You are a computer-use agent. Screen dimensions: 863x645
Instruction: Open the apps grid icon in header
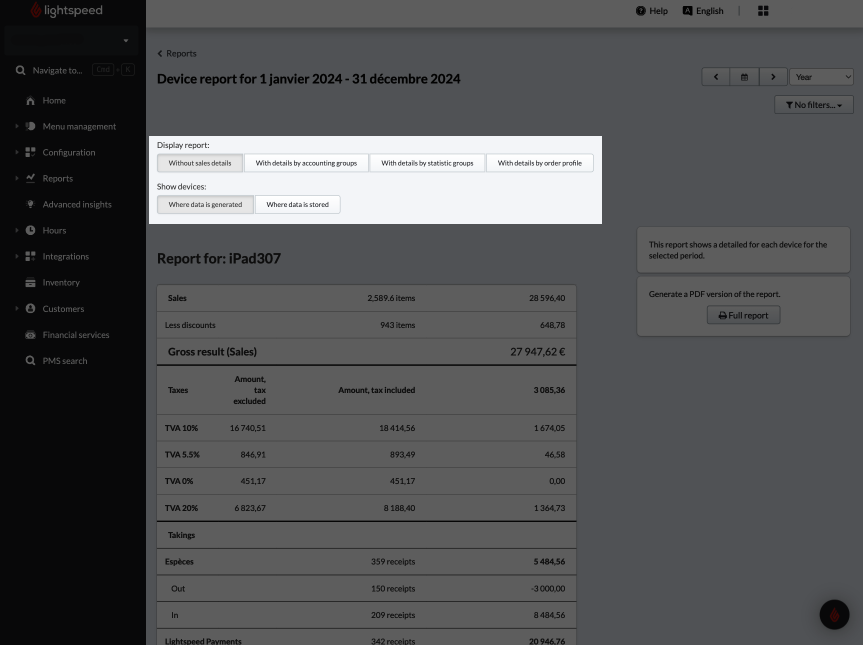point(763,11)
